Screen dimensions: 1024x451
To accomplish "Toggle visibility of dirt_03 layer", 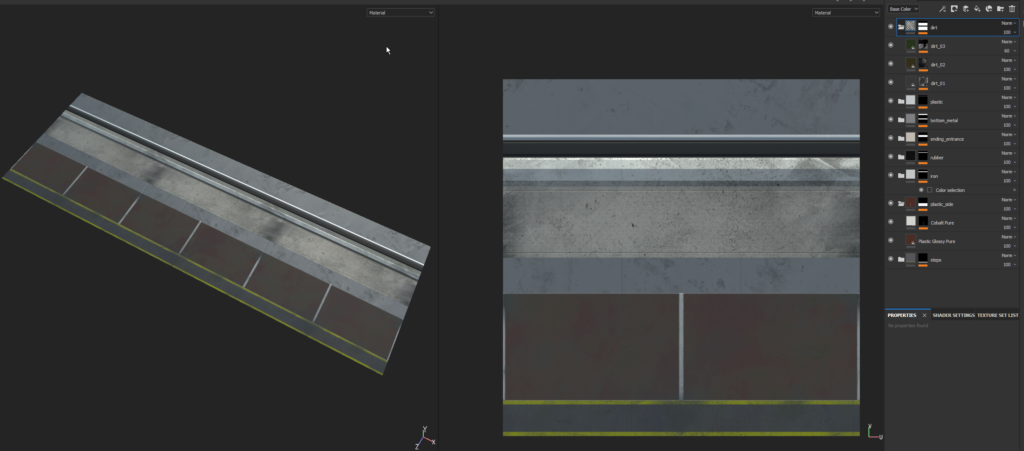I will tap(890, 46).
